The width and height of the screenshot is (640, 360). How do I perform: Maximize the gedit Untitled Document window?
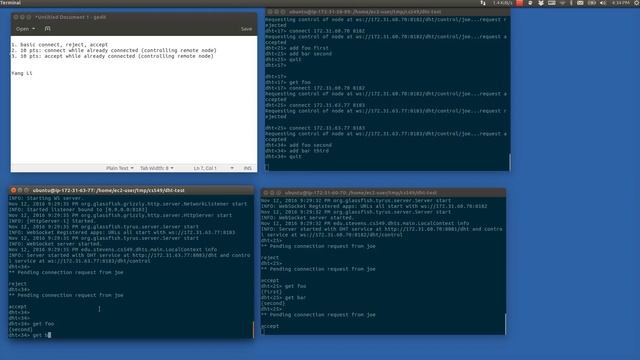click(x=29, y=17)
